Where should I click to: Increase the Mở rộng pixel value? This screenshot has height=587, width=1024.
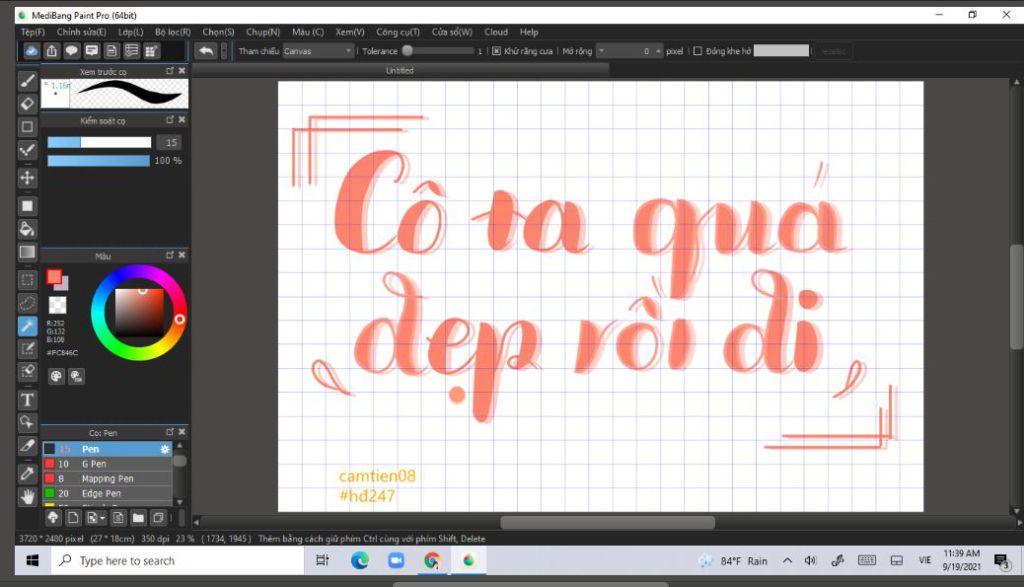coord(658,51)
